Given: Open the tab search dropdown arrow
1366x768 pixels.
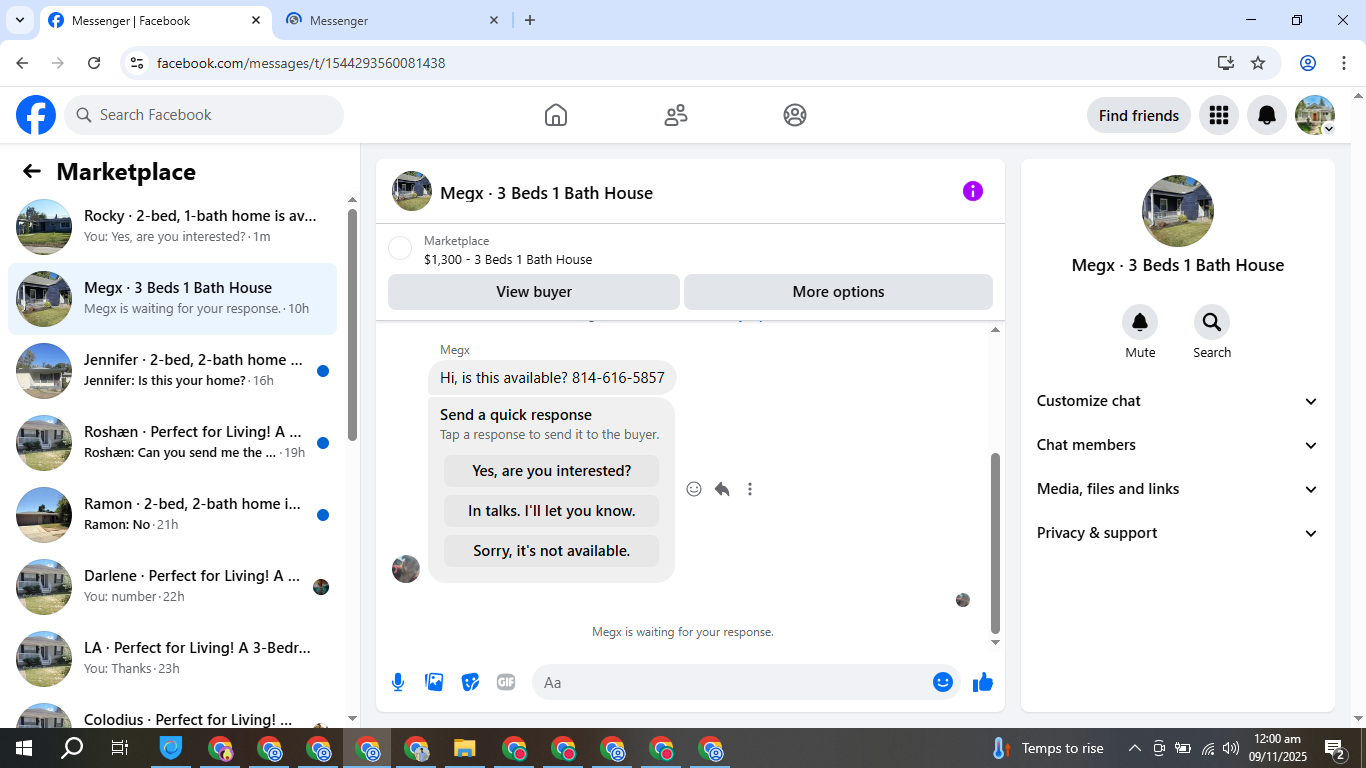Looking at the screenshot, I should (20, 20).
